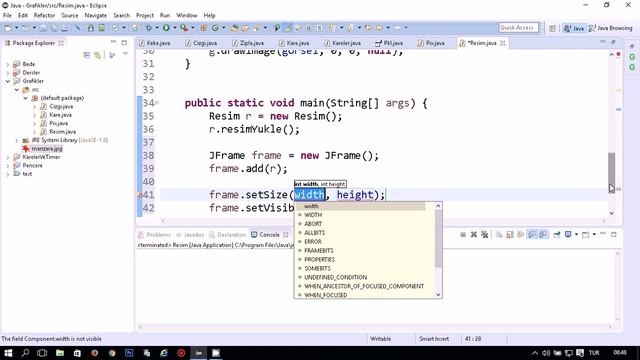Open the Project menu

[144, 16]
